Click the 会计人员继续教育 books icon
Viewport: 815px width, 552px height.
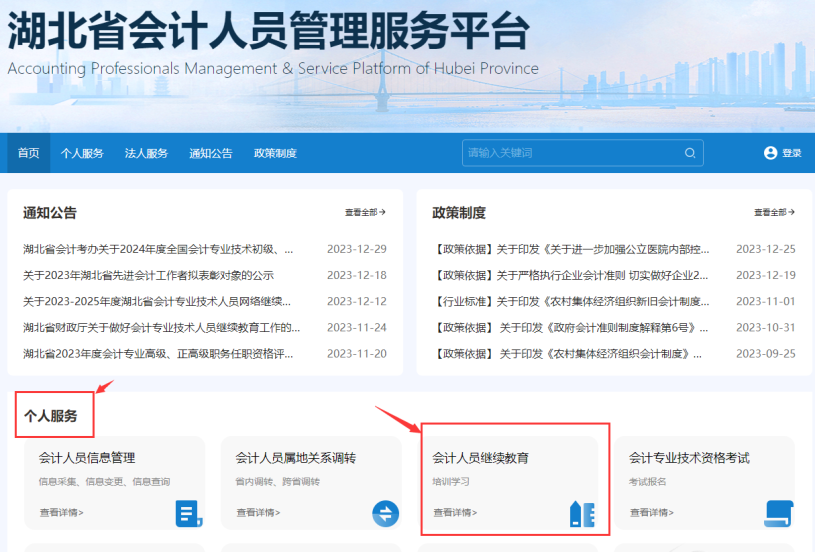[x=582, y=514]
